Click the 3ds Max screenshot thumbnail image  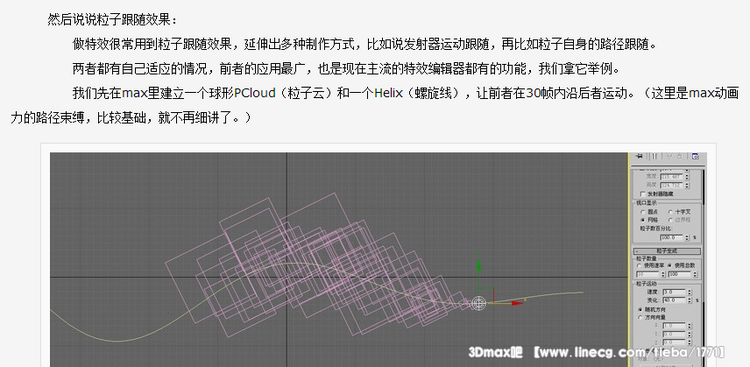[x=378, y=259]
